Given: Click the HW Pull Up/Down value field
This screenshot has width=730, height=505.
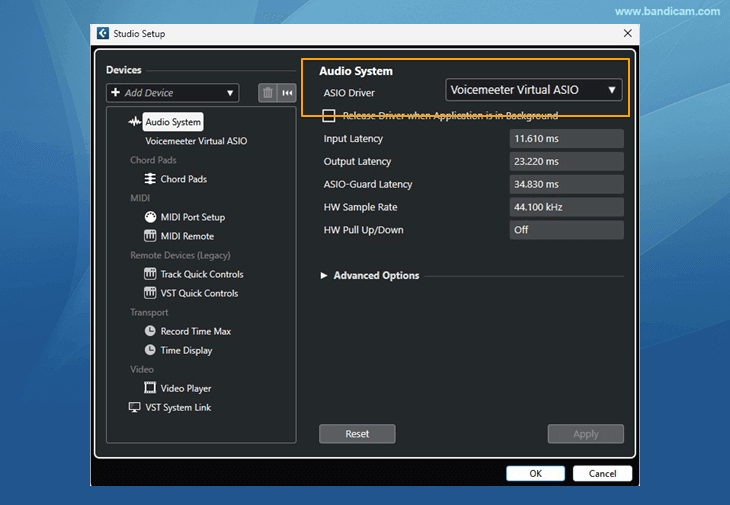Looking at the screenshot, I should pos(566,230).
